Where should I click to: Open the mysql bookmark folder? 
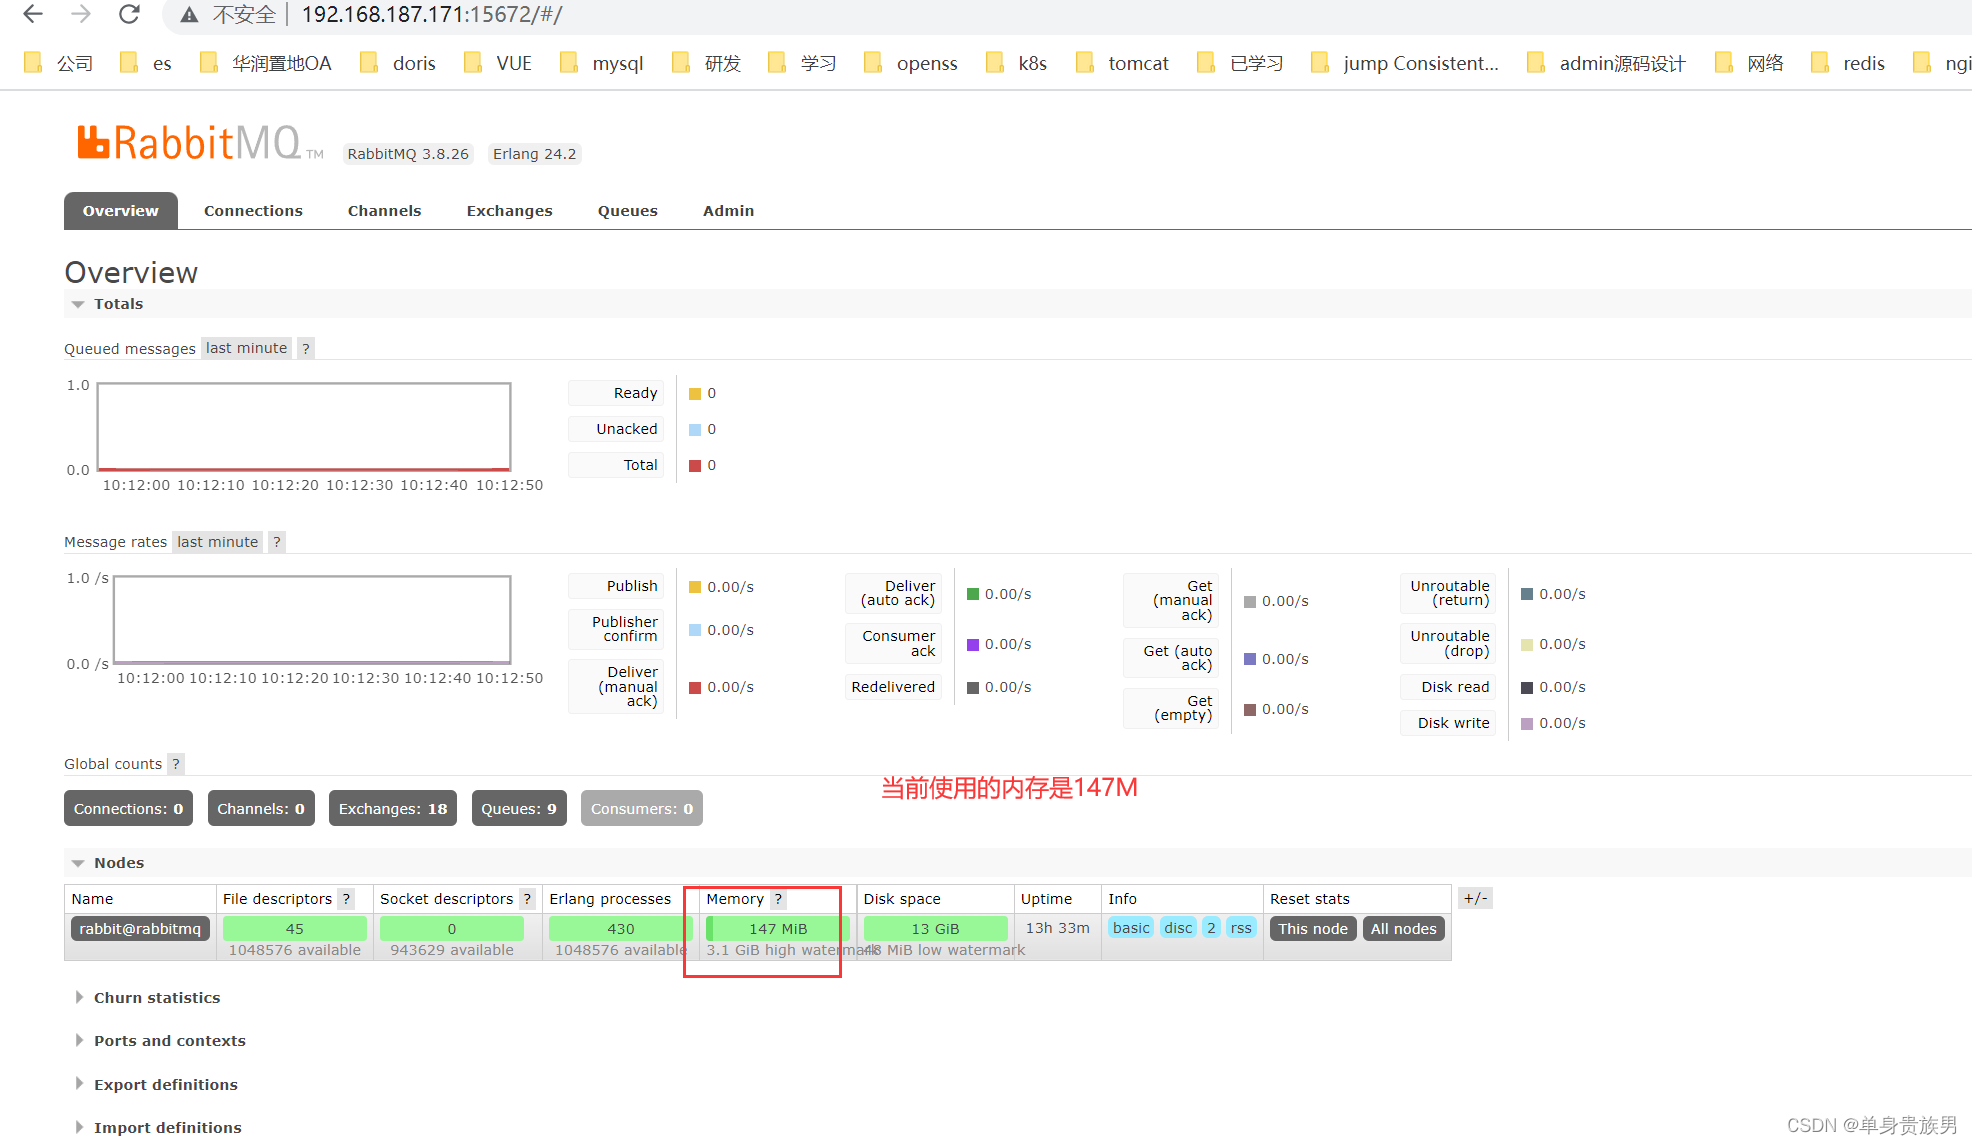pos(602,63)
